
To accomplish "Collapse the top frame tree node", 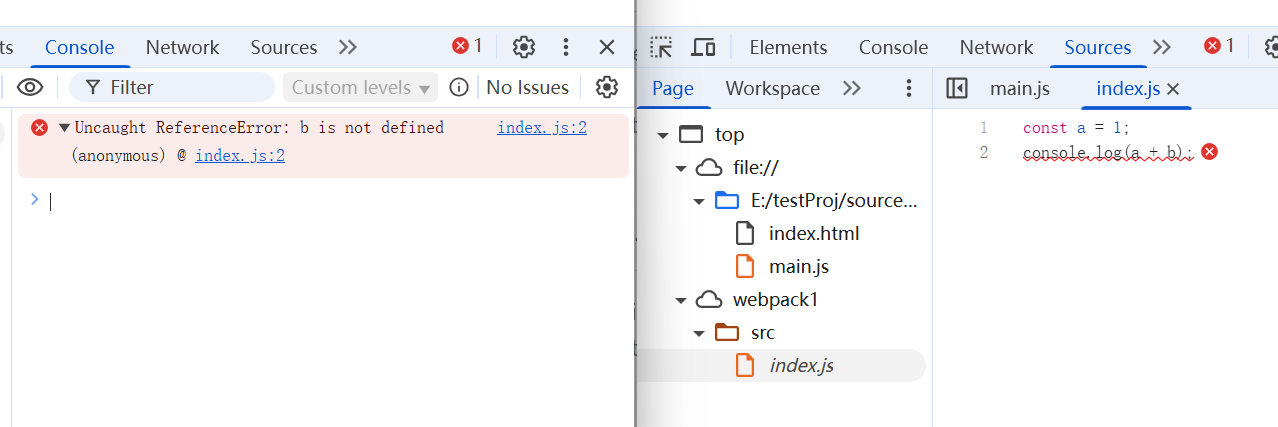I will pos(663,135).
